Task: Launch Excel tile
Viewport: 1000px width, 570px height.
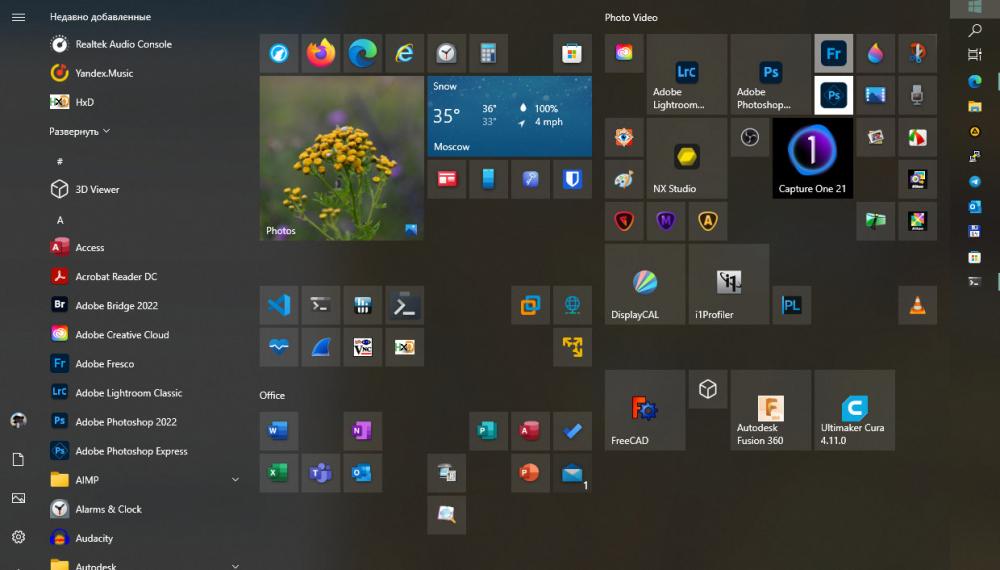Action: coord(279,472)
